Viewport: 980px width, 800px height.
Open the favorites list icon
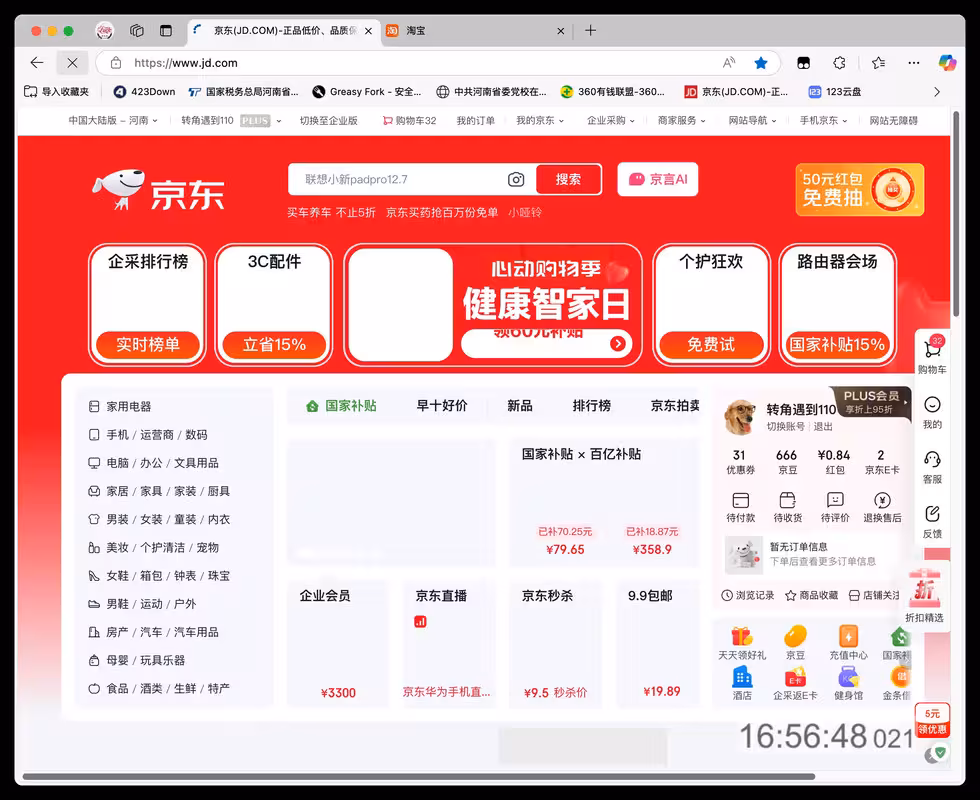[x=878, y=62]
